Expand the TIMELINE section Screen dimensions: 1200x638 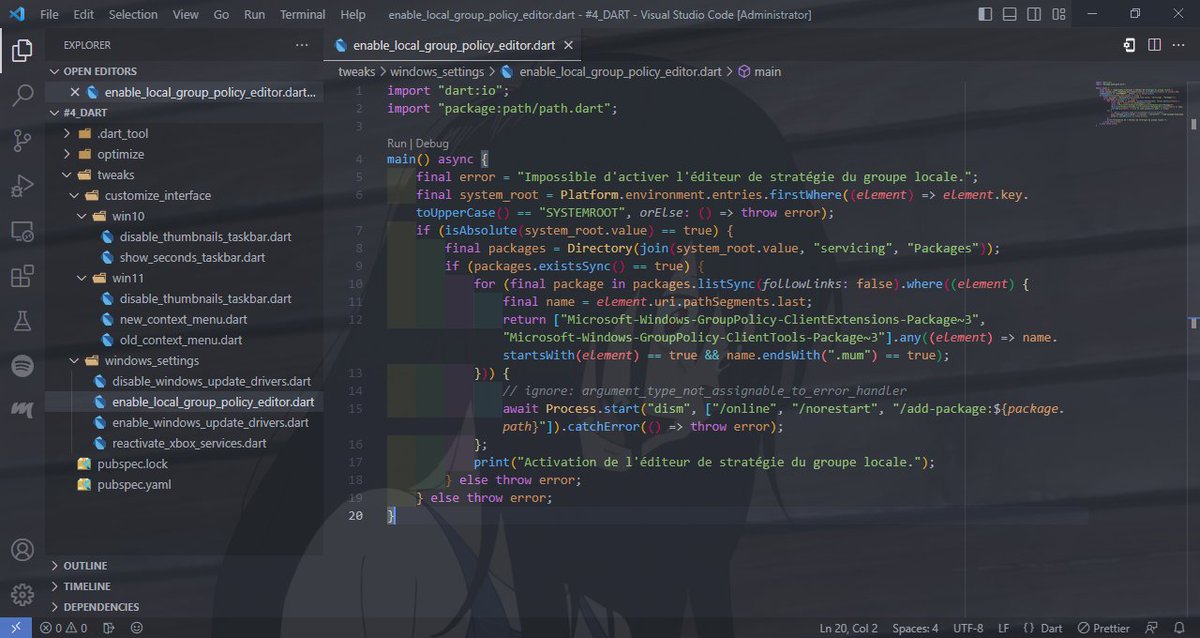click(184, 586)
